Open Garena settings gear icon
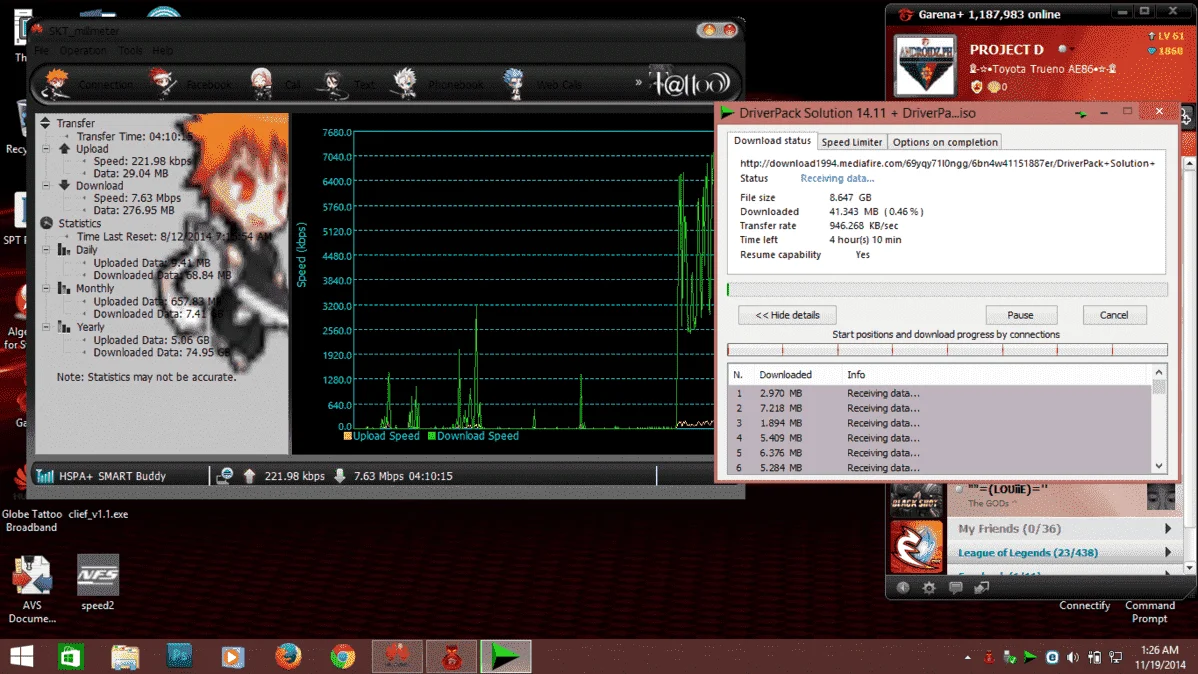This screenshot has width=1198, height=674. click(x=929, y=588)
